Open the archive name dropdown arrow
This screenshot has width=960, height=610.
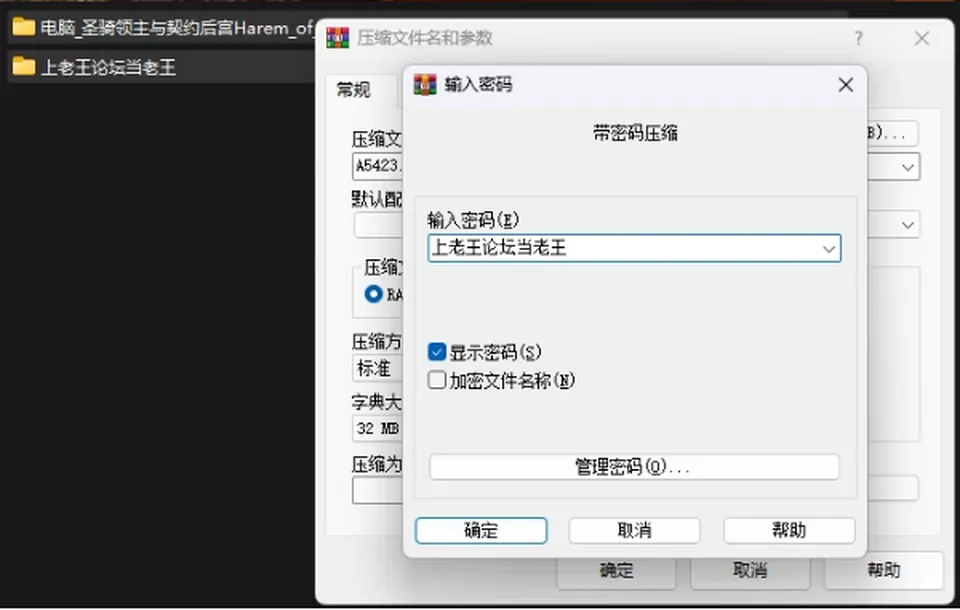(x=907, y=167)
